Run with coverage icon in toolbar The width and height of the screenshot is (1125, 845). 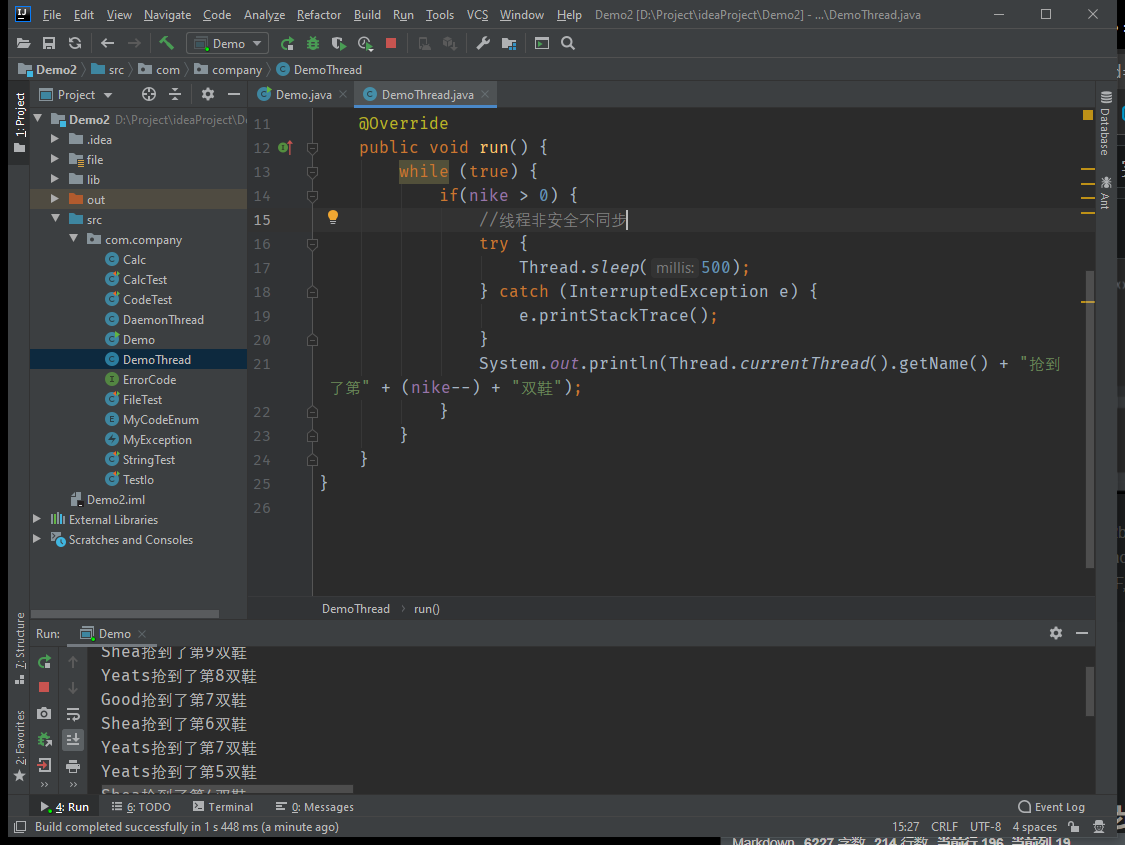339,44
